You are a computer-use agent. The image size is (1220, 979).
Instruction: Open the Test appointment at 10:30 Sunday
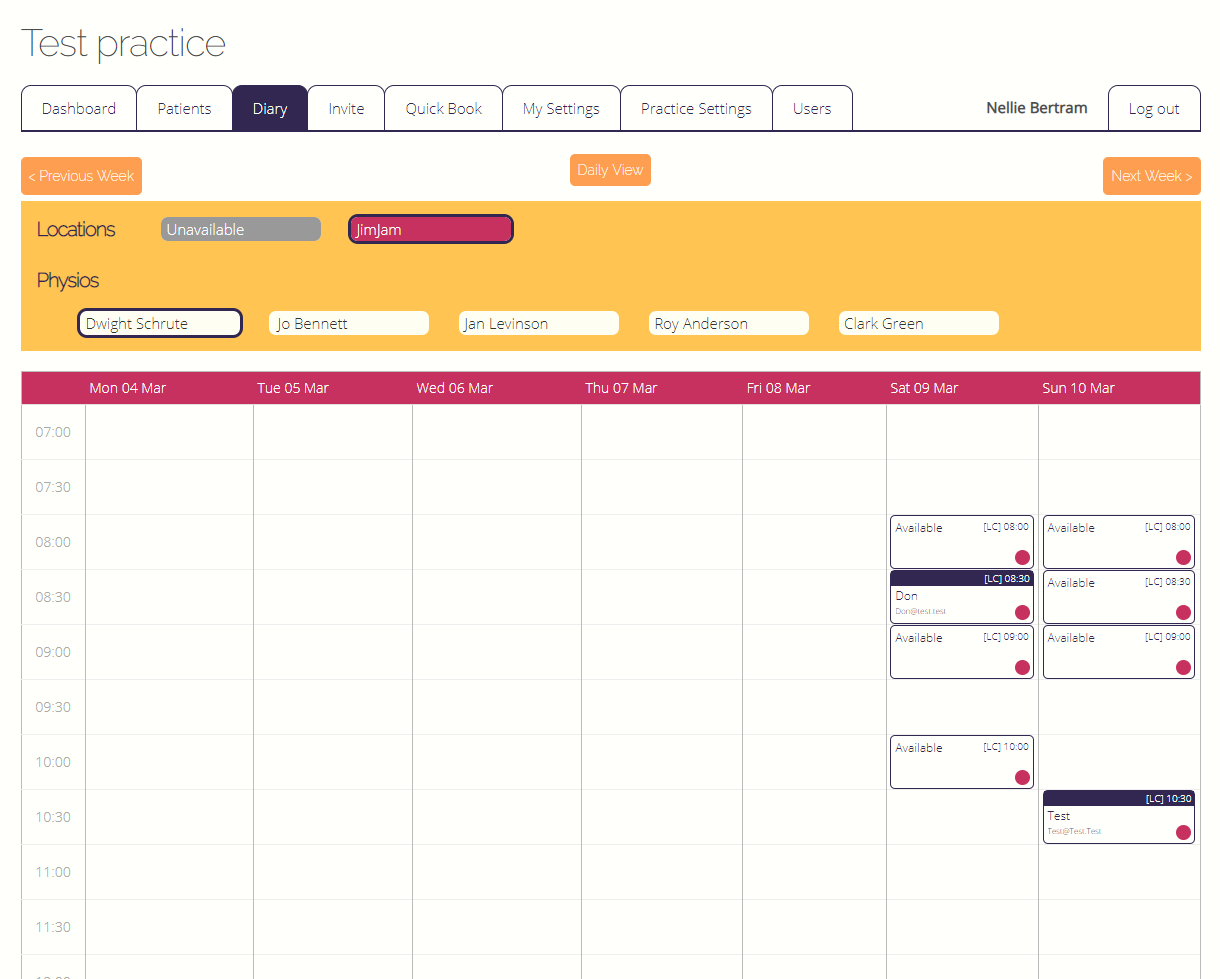click(1119, 817)
